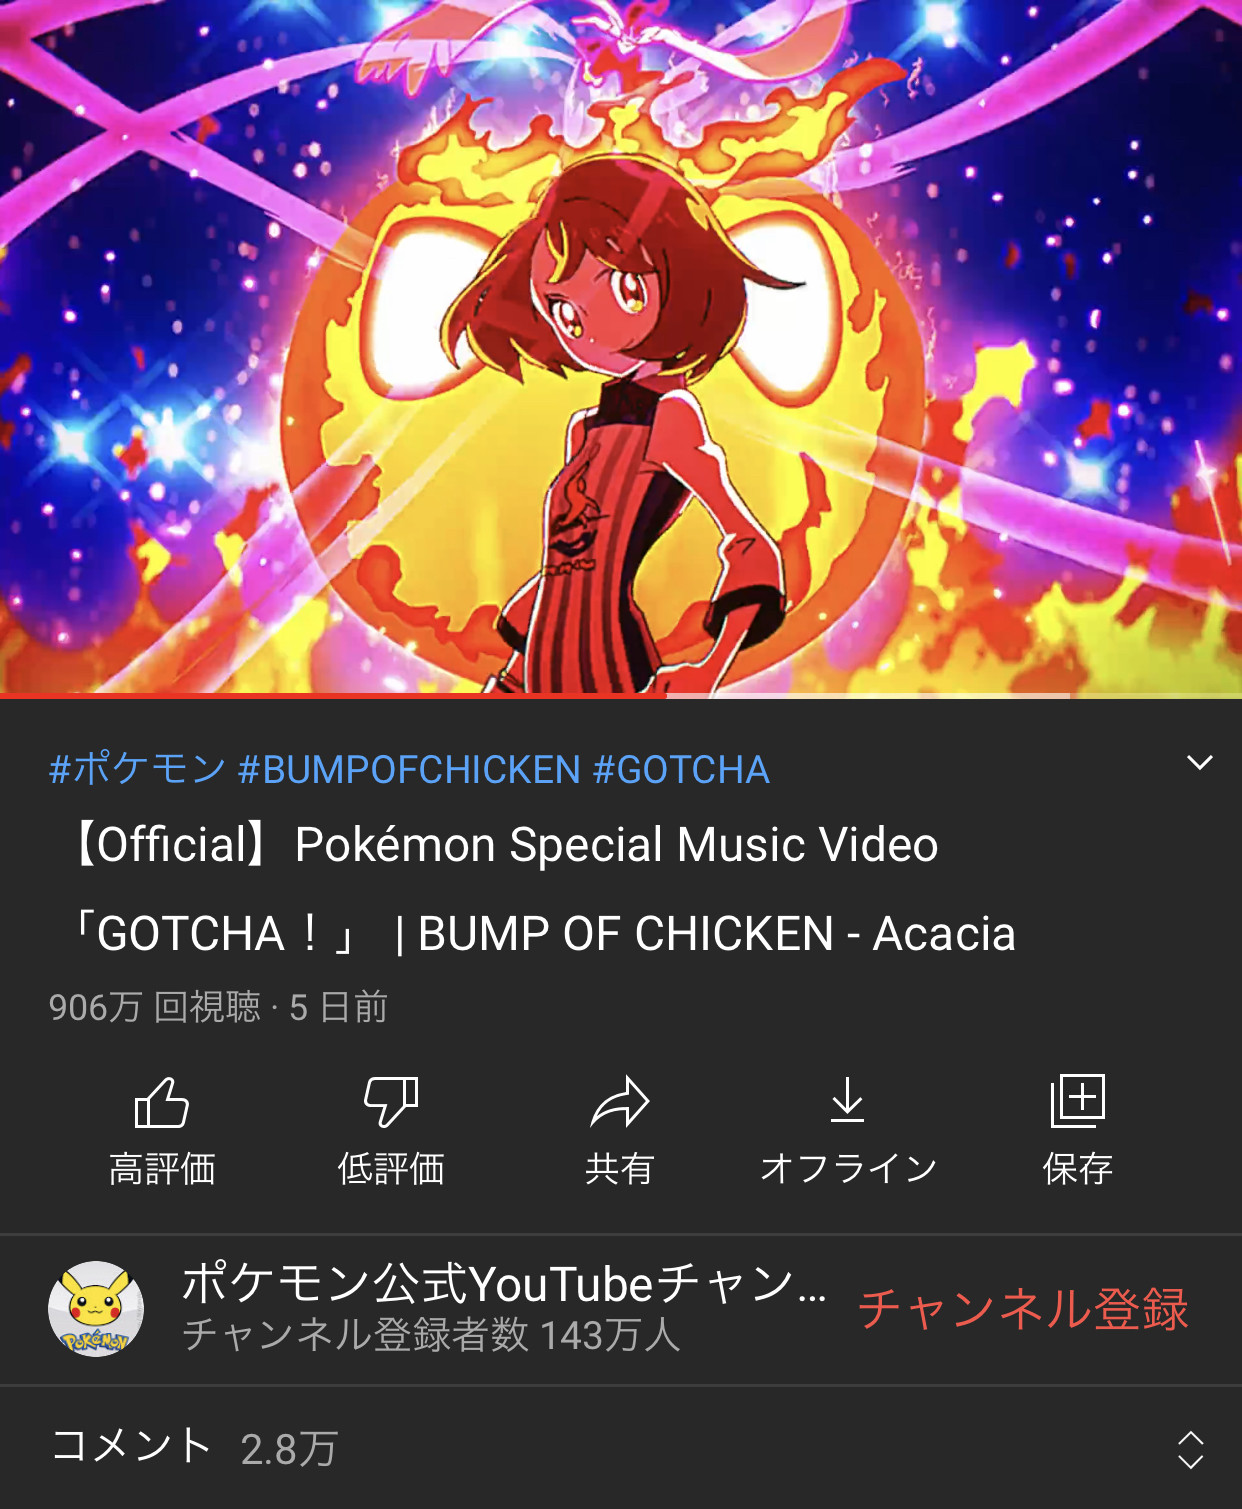Expand video description with chevron arrow
1242x1509 pixels.
point(1199,763)
